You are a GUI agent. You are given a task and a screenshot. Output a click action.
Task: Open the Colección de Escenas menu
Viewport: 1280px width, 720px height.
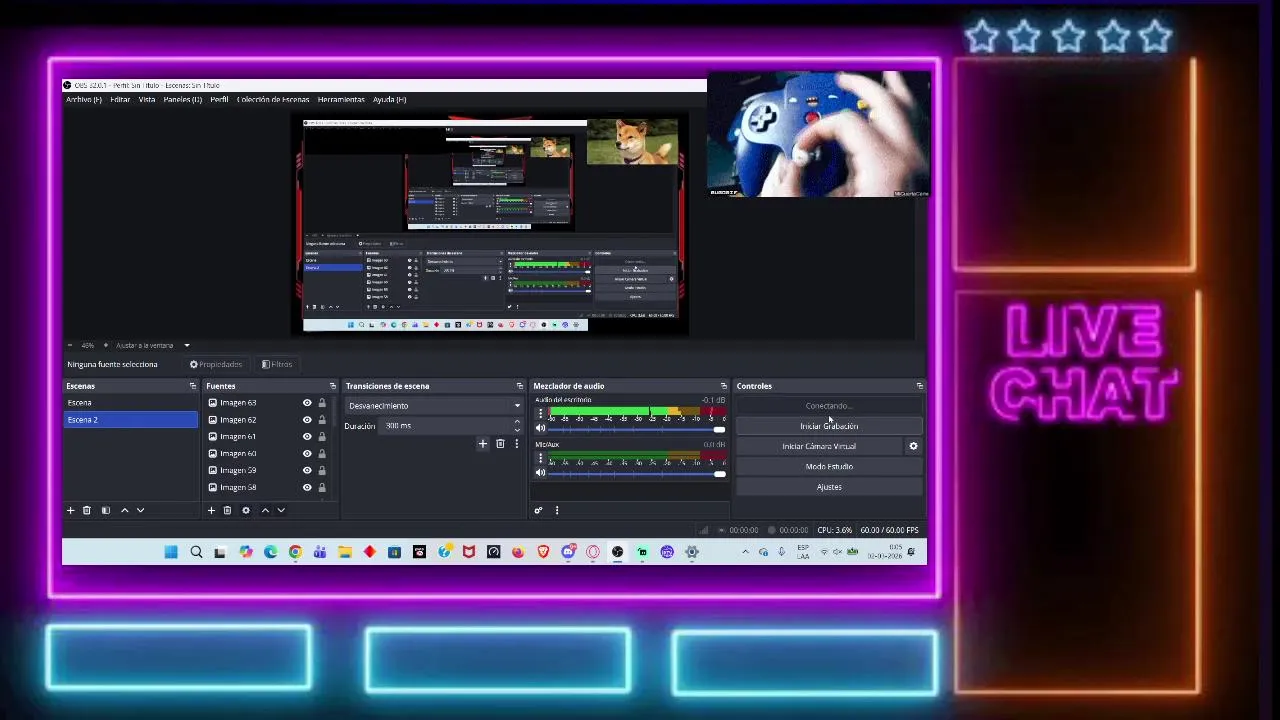pos(273,100)
